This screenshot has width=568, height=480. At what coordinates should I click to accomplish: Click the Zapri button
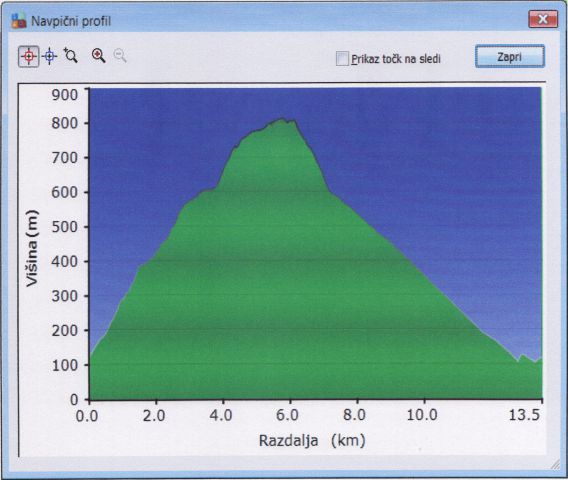509,57
